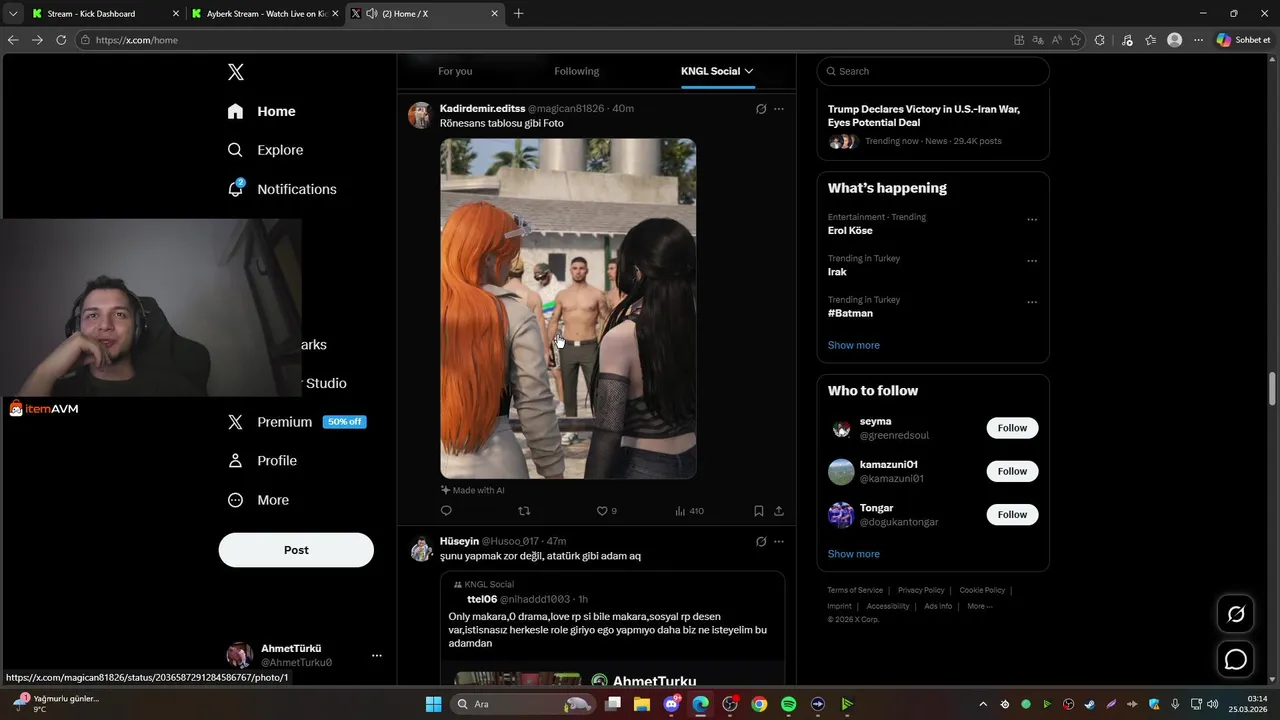Refresh the browser page

61,40
